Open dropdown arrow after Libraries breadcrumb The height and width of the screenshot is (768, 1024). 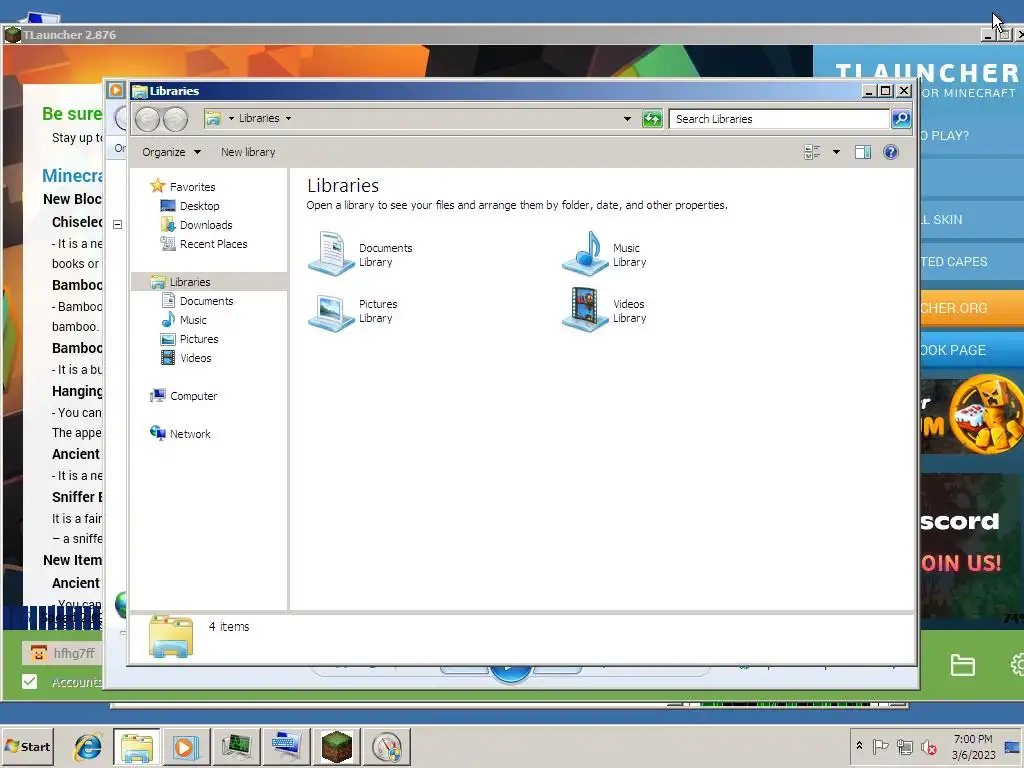(288, 118)
